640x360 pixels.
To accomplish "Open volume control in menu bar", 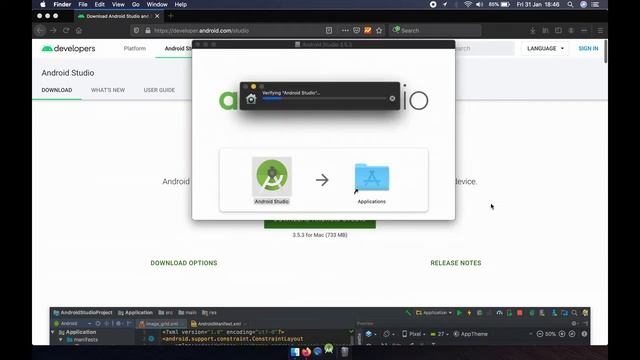I will tap(480, 4).
